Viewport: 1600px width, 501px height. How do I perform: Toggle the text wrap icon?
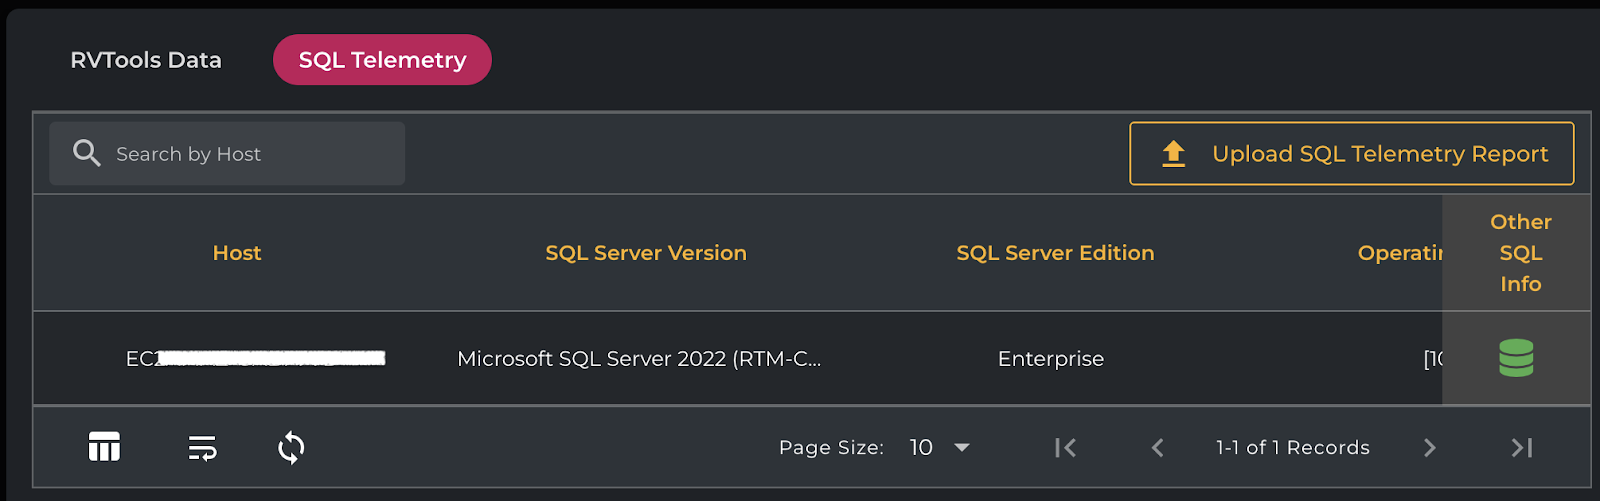point(202,447)
